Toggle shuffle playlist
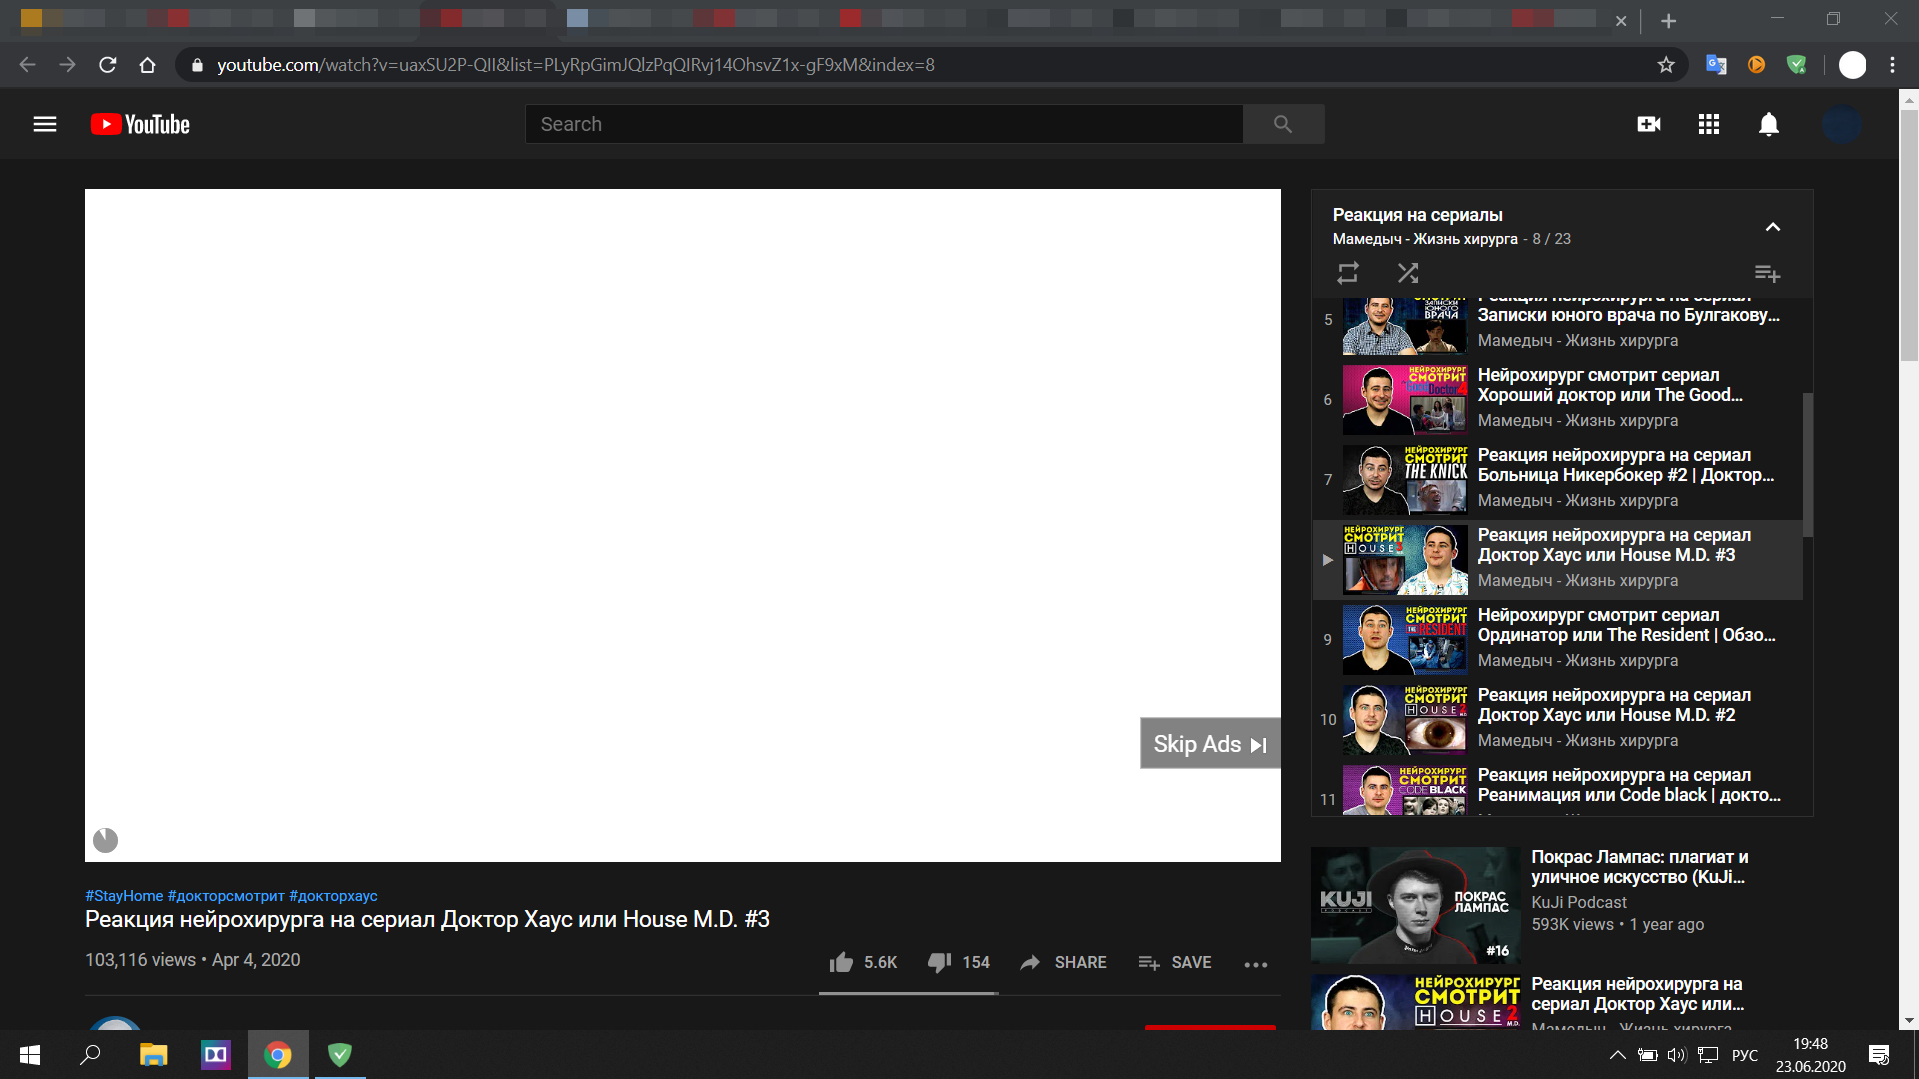 click(1408, 273)
